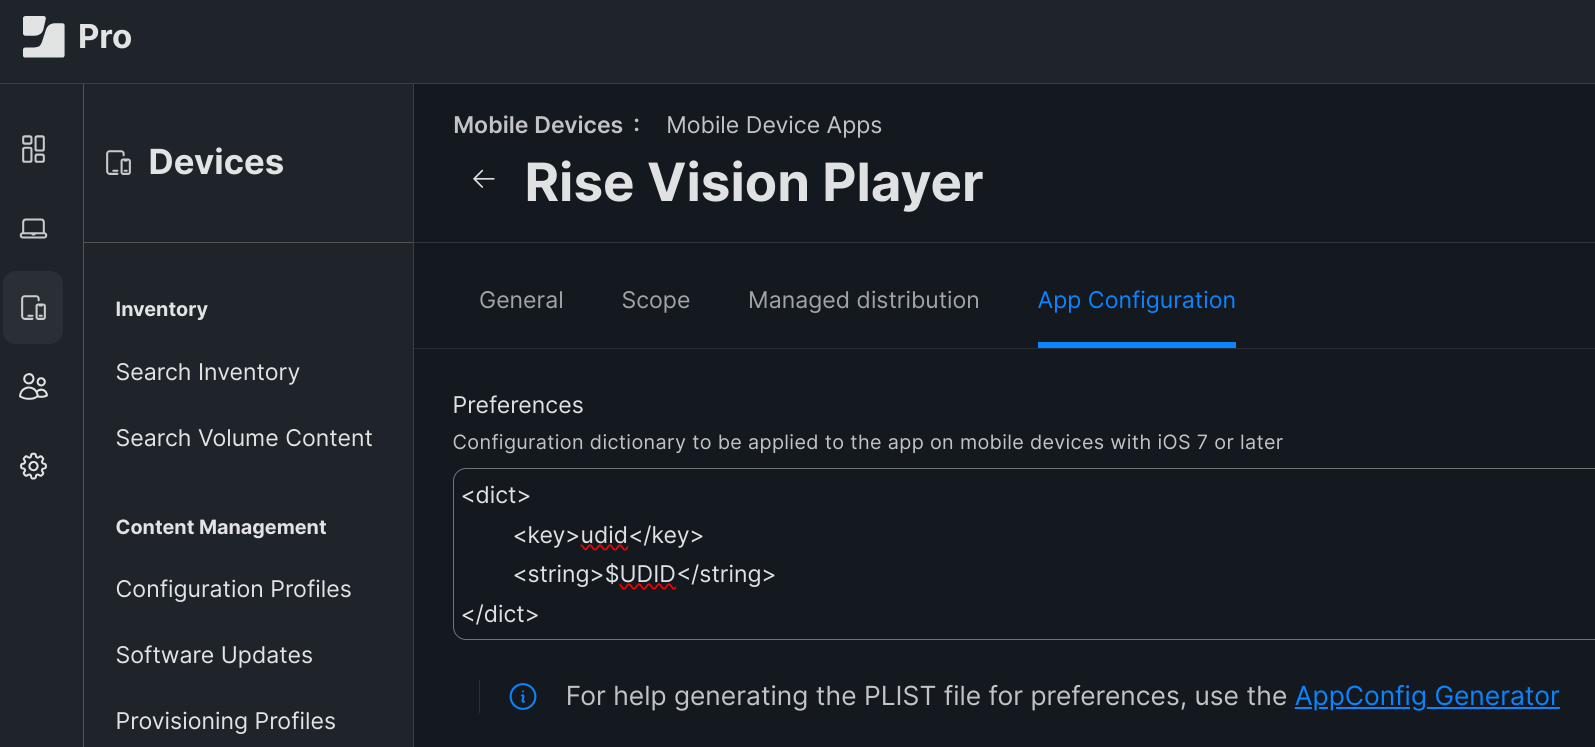Image resolution: width=1595 pixels, height=747 pixels.
Task: Click the Devices header icon
Action: click(x=119, y=163)
